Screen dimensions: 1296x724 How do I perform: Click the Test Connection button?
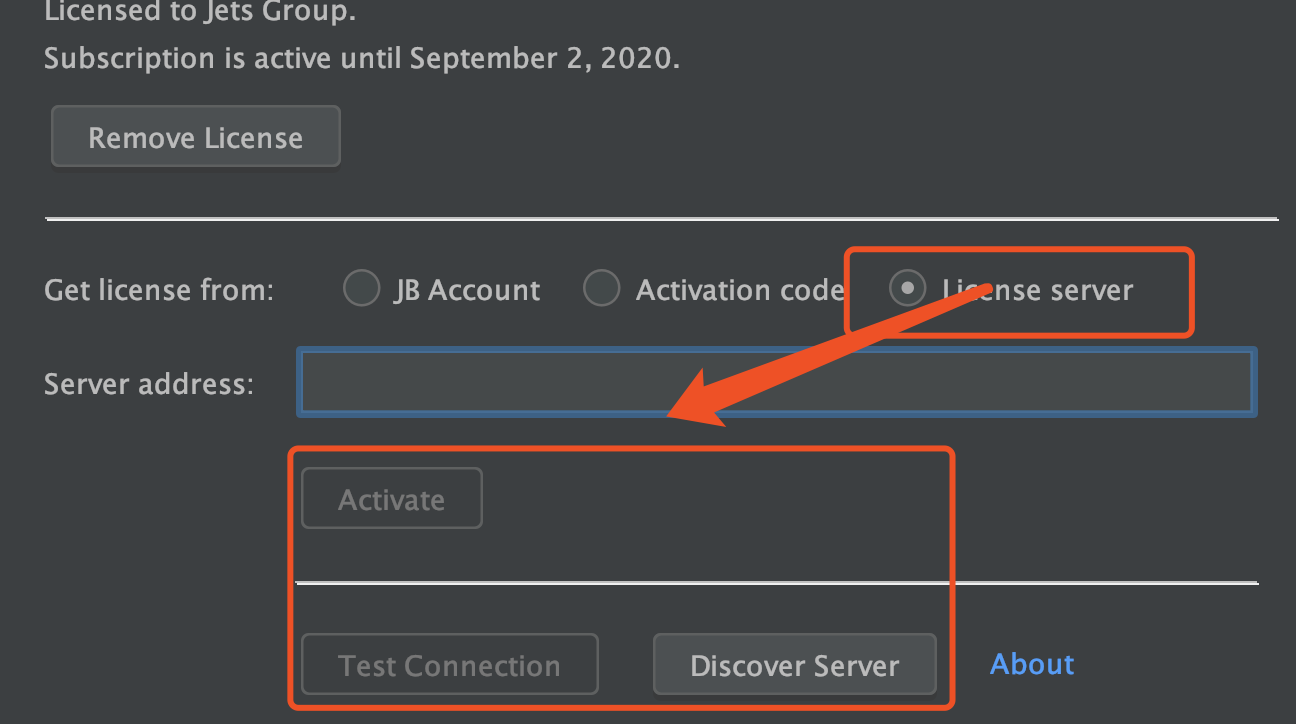point(450,665)
